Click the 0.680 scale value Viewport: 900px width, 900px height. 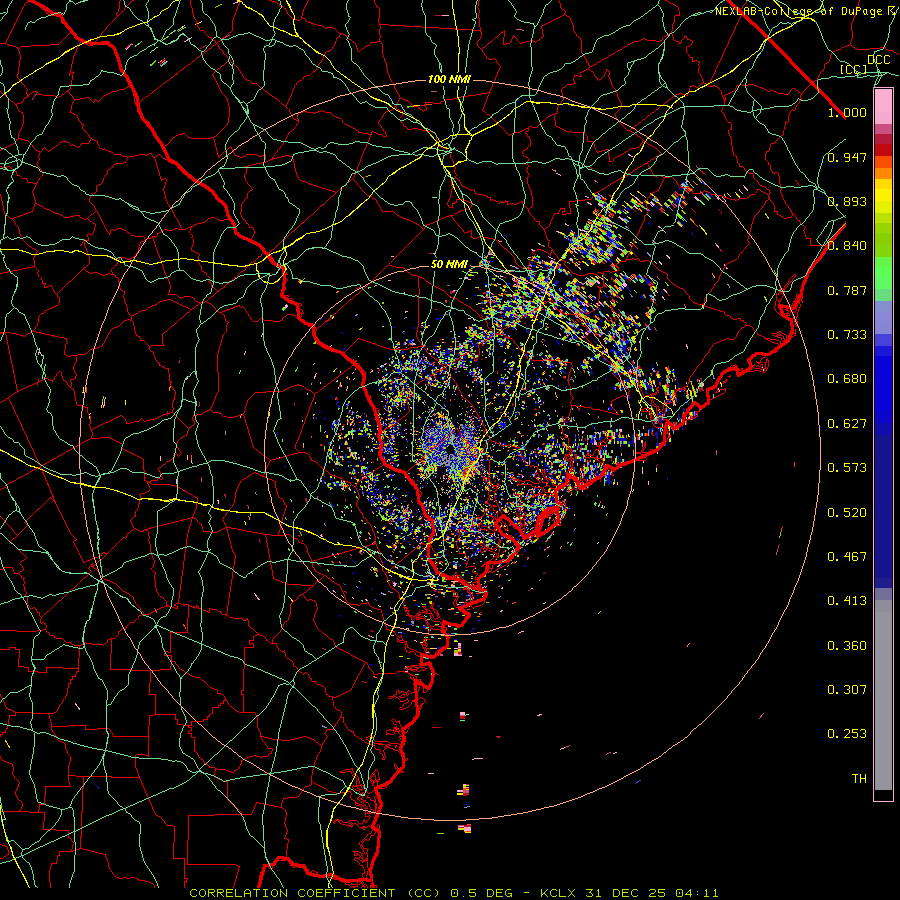click(847, 379)
